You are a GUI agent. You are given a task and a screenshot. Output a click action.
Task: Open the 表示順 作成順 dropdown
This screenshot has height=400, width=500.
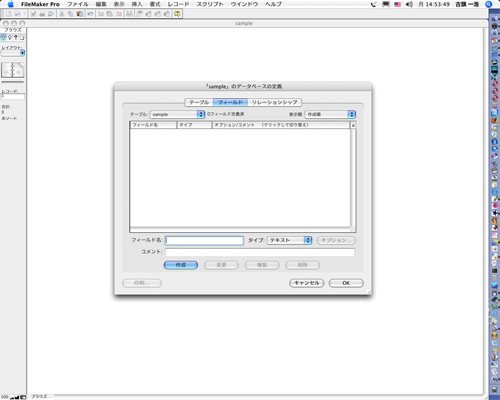[x=330, y=114]
